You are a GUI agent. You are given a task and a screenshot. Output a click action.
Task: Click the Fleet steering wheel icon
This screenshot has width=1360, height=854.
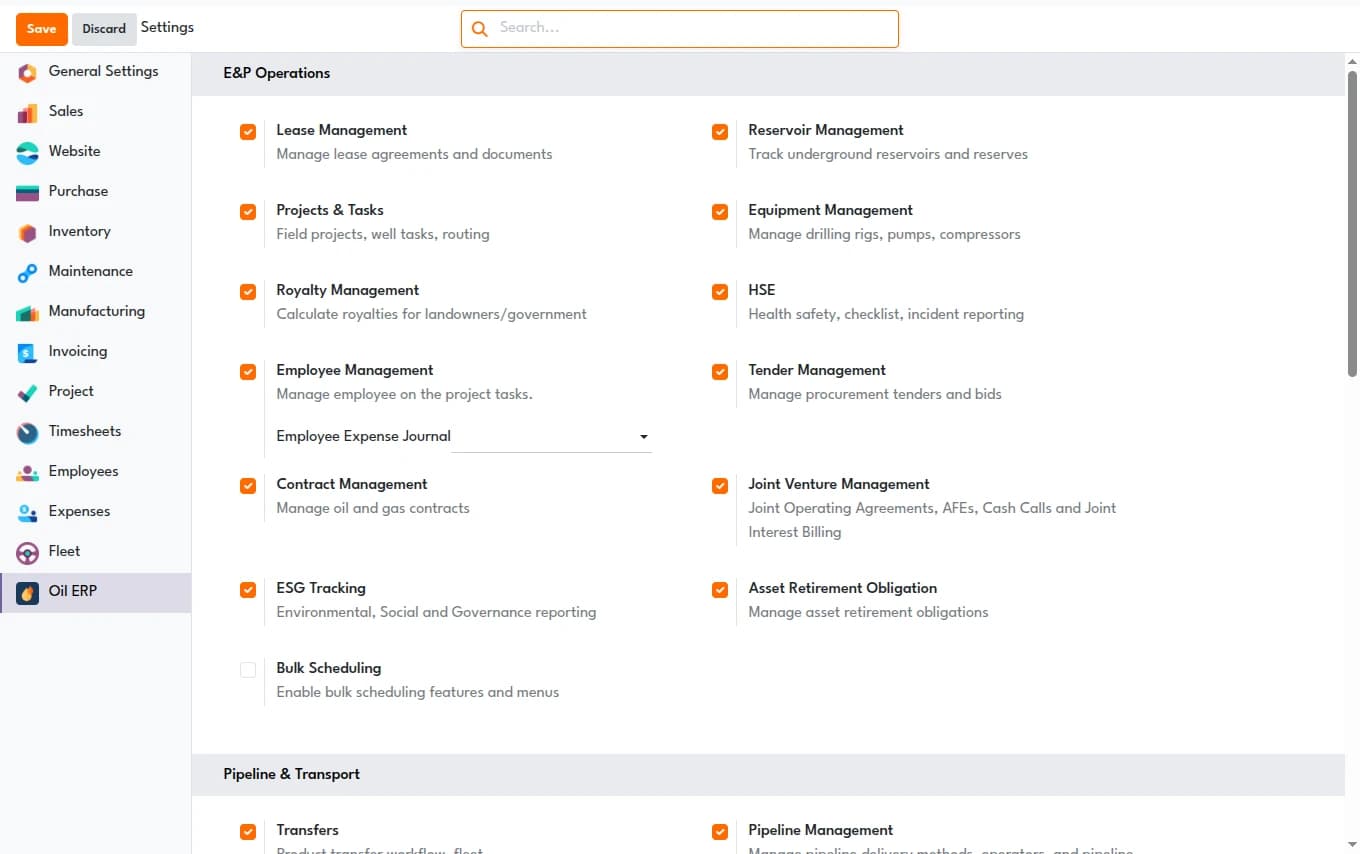point(28,552)
